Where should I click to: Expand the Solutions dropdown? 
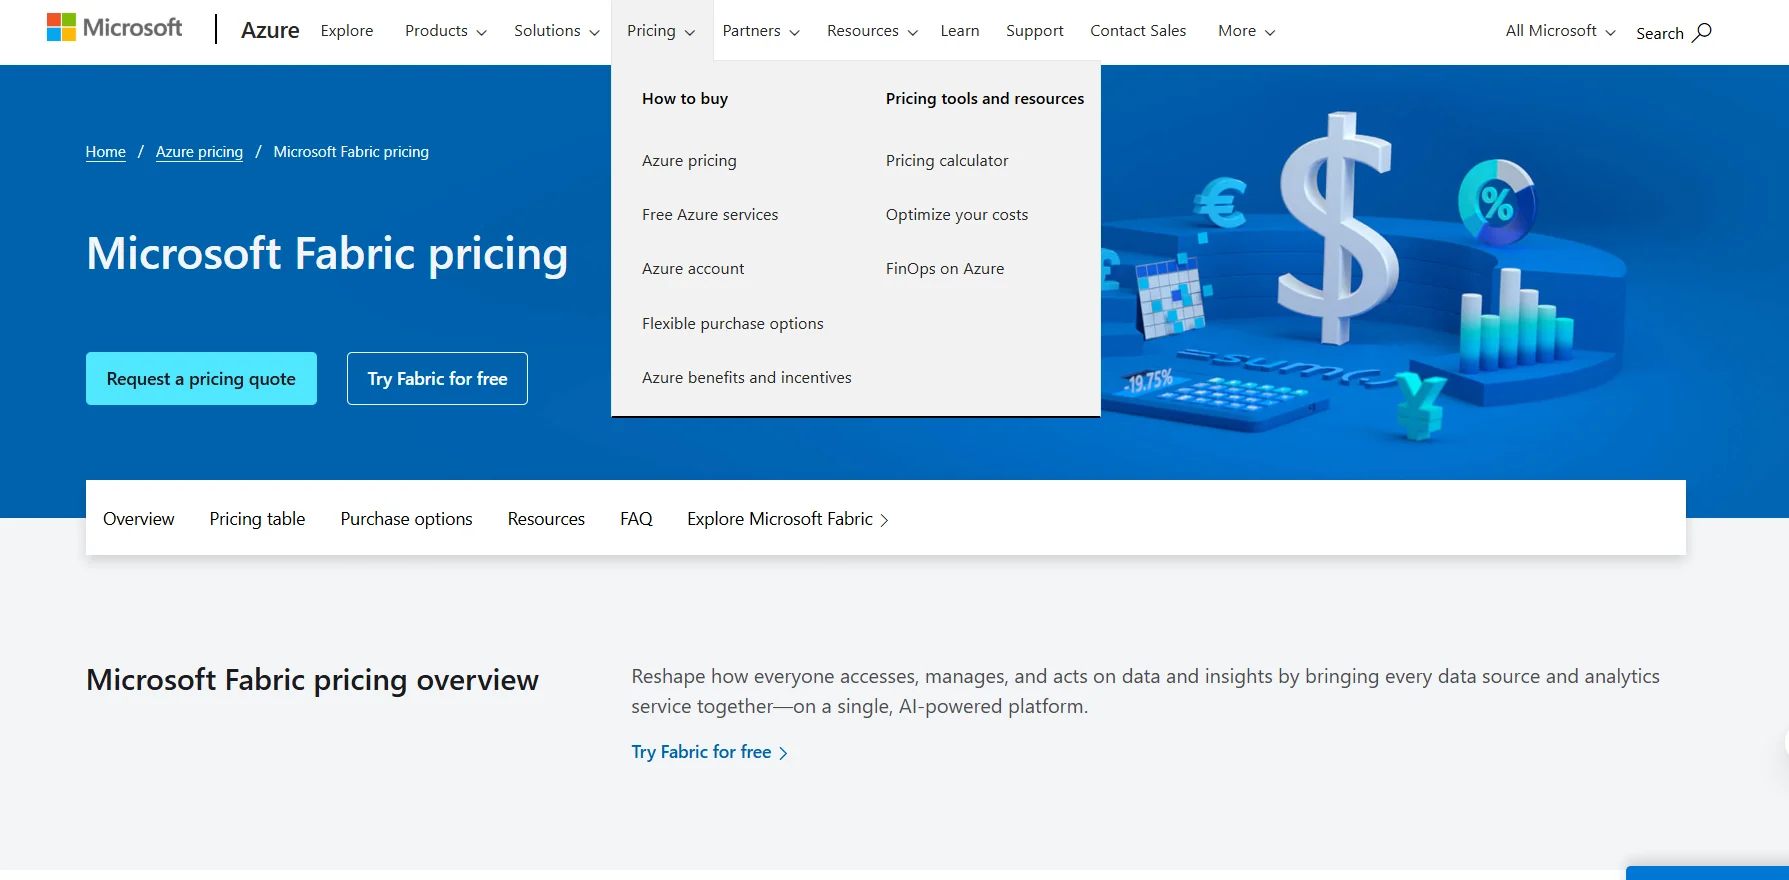557,31
